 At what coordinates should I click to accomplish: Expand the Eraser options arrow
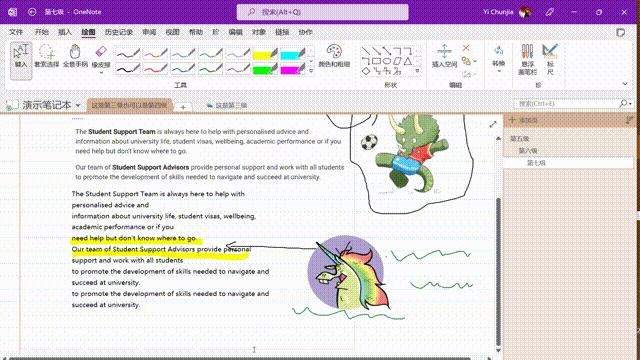(101, 73)
